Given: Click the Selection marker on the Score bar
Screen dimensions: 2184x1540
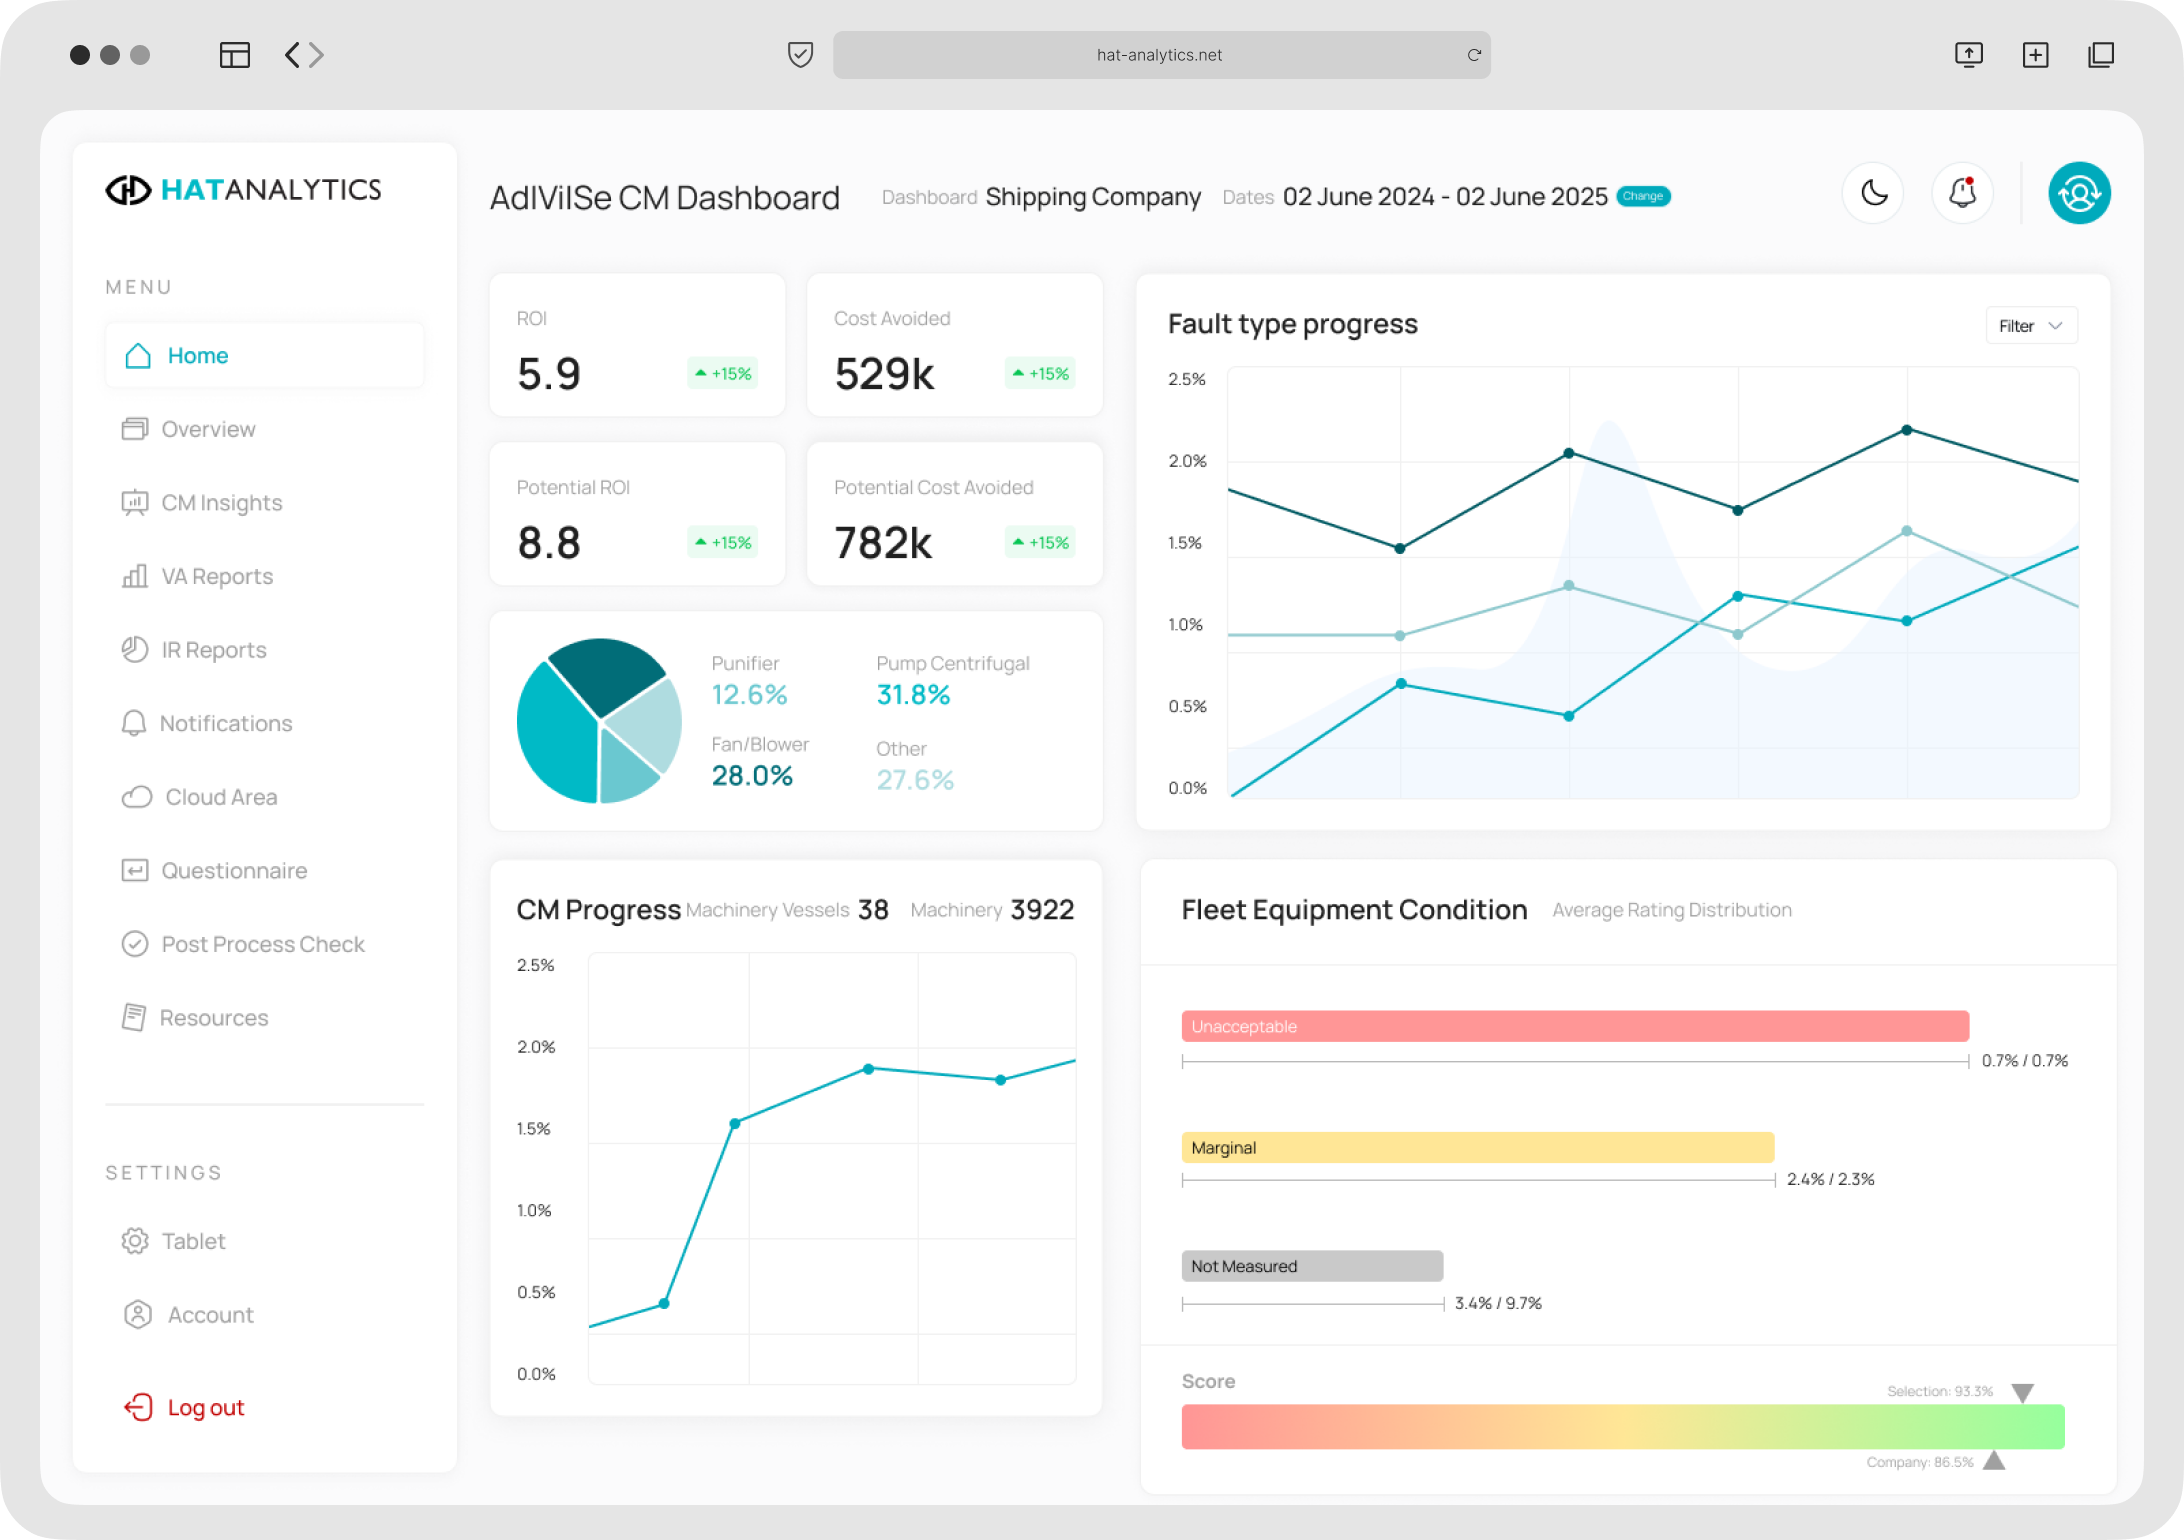Looking at the screenshot, I should [2022, 1393].
